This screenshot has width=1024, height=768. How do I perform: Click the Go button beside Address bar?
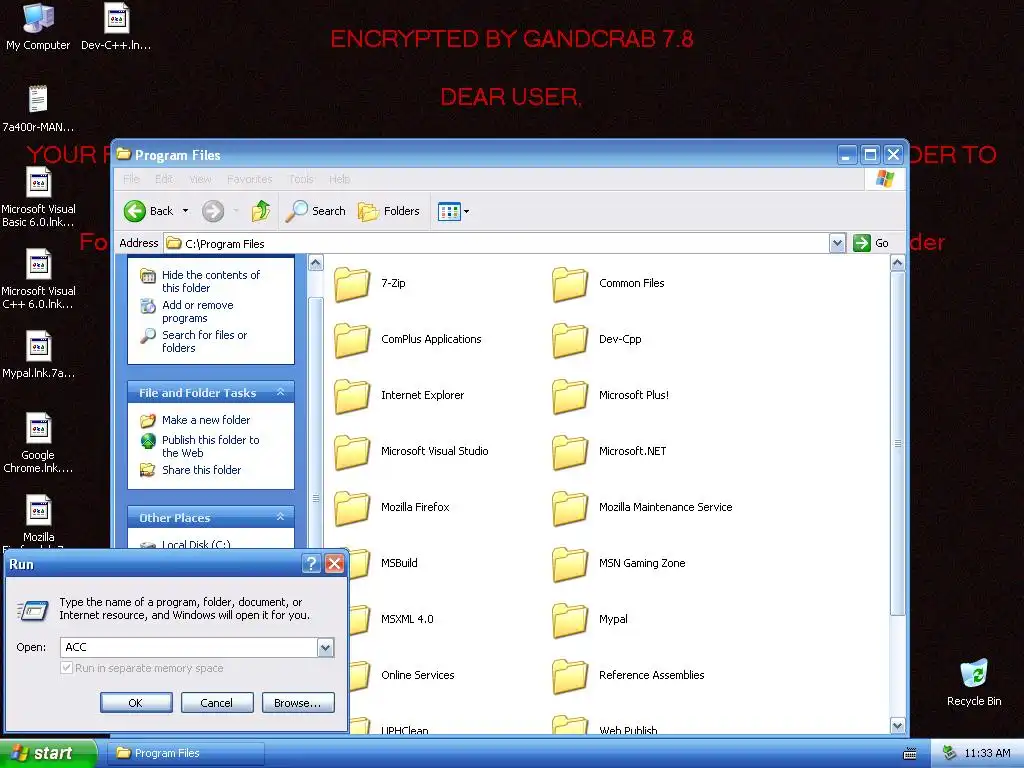point(871,244)
